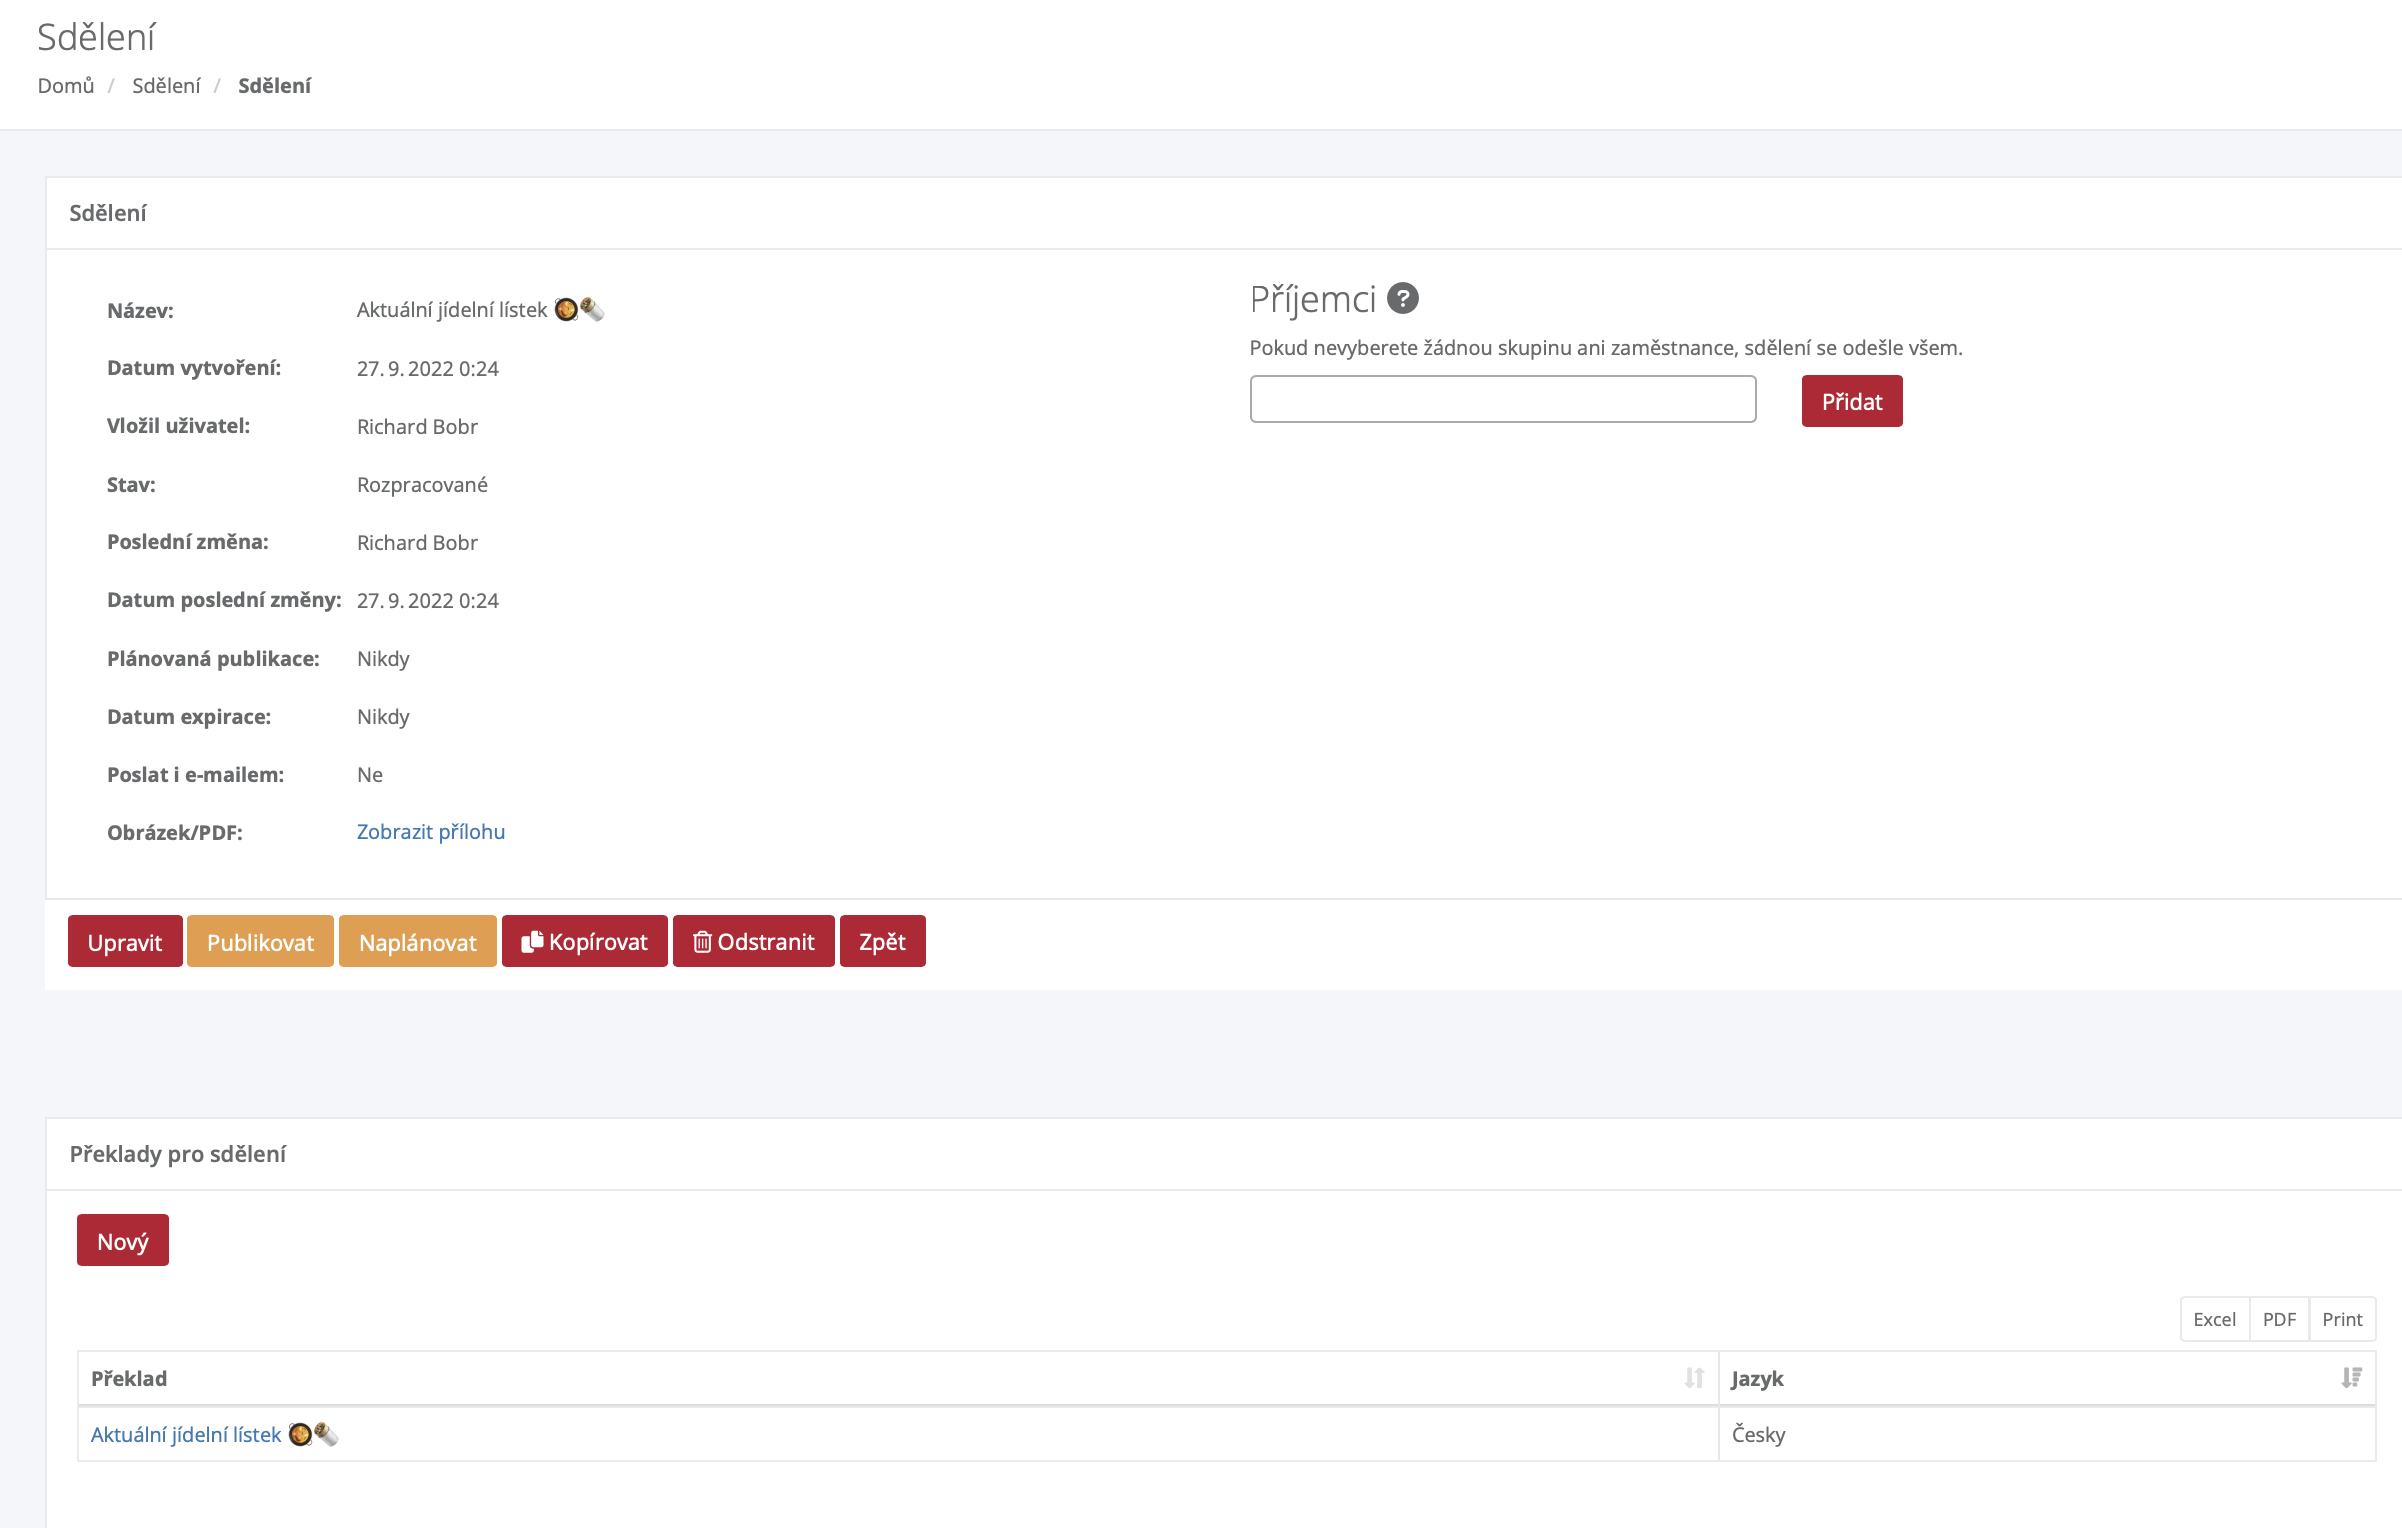Open the Zobrazit přílohu attachment link

[430, 832]
